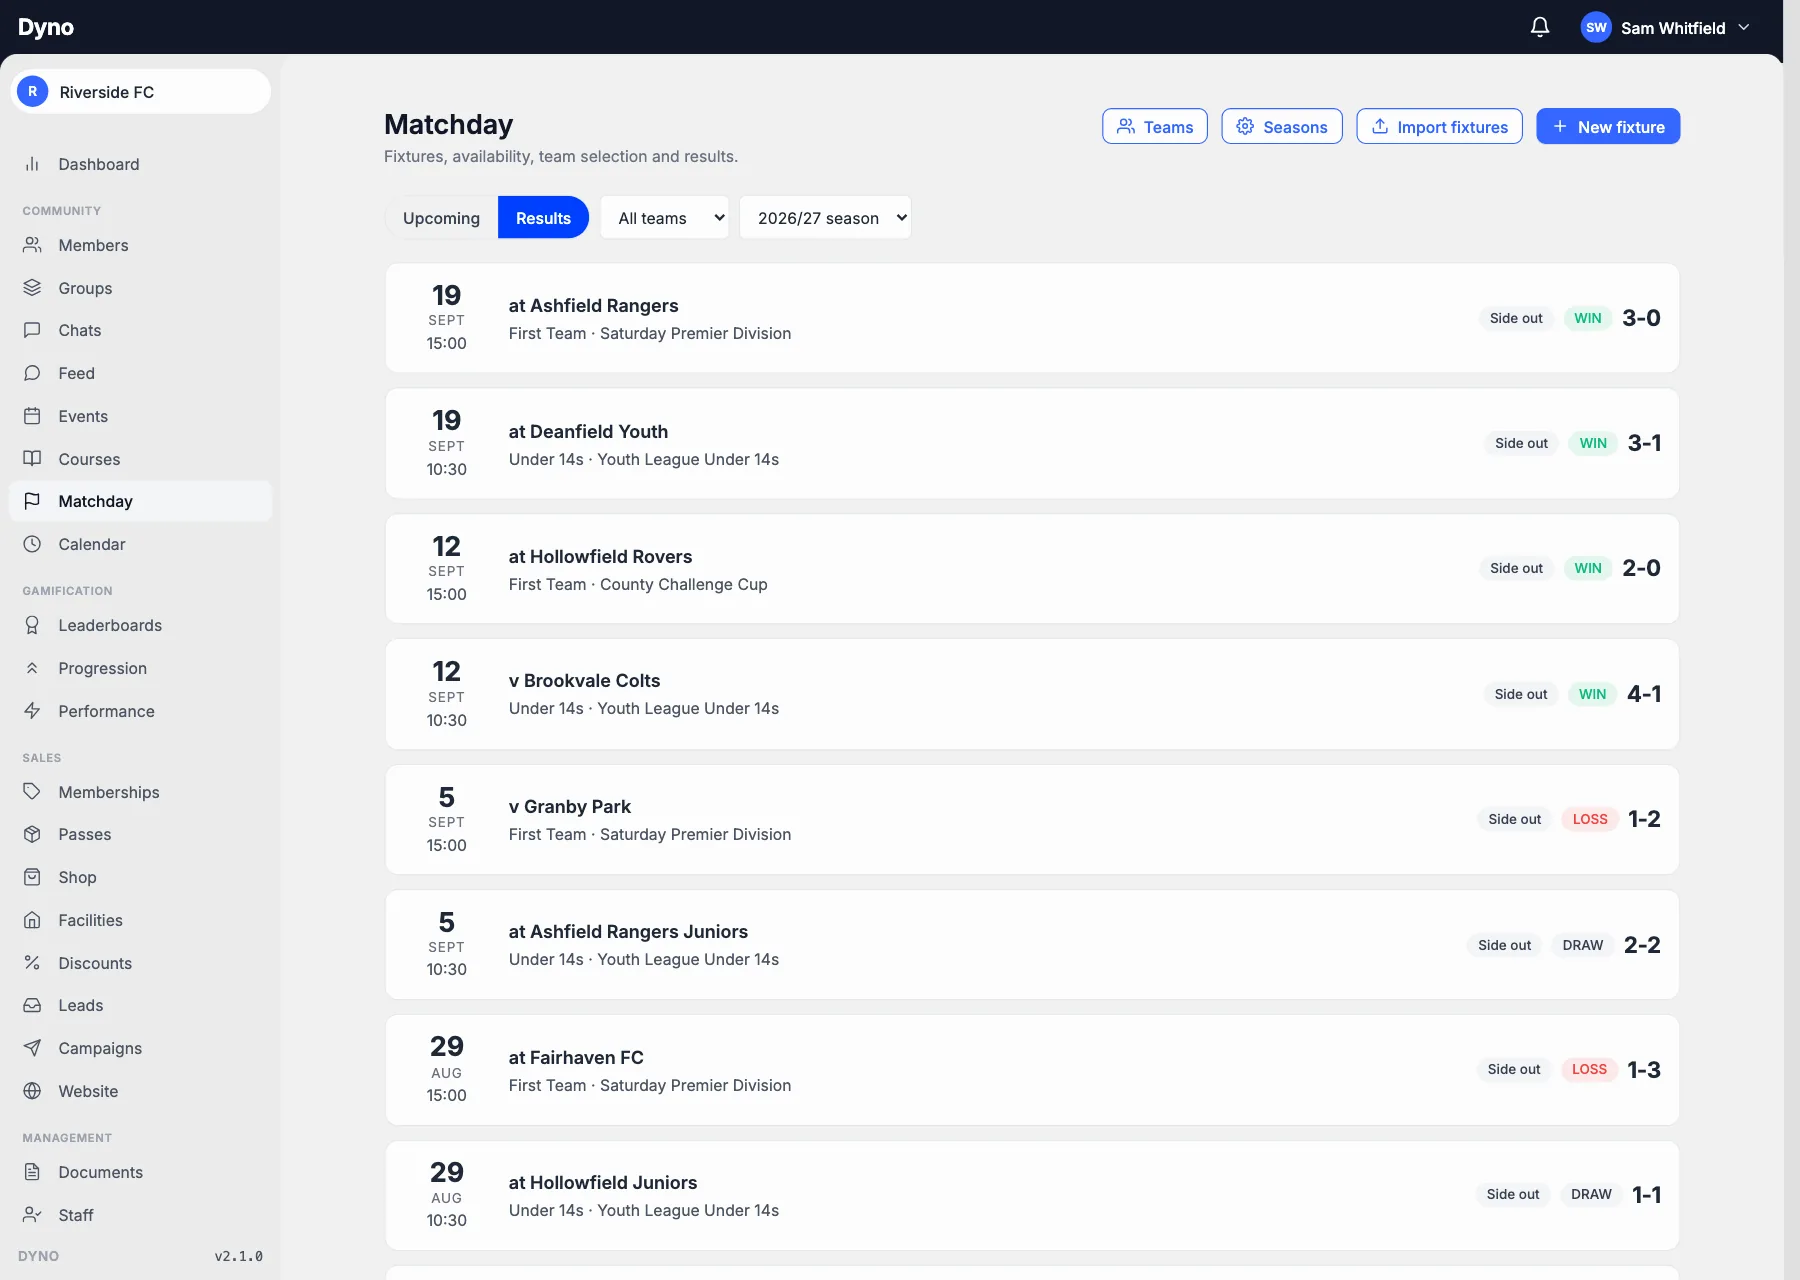
Task: Open the Seasons settings button
Action: (1282, 126)
